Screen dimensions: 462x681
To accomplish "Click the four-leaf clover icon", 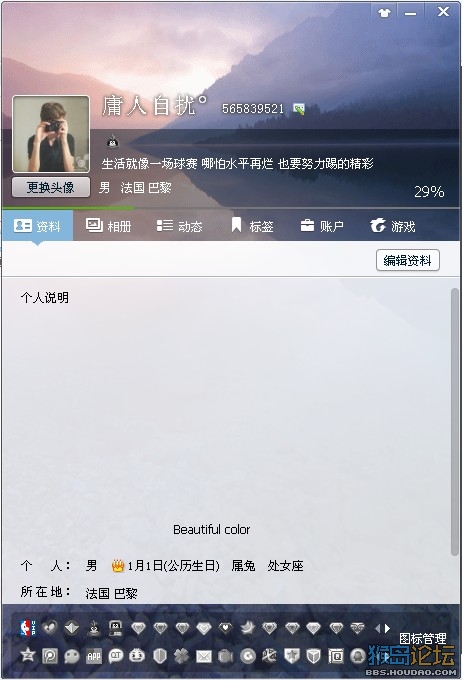I will [x=182, y=656].
